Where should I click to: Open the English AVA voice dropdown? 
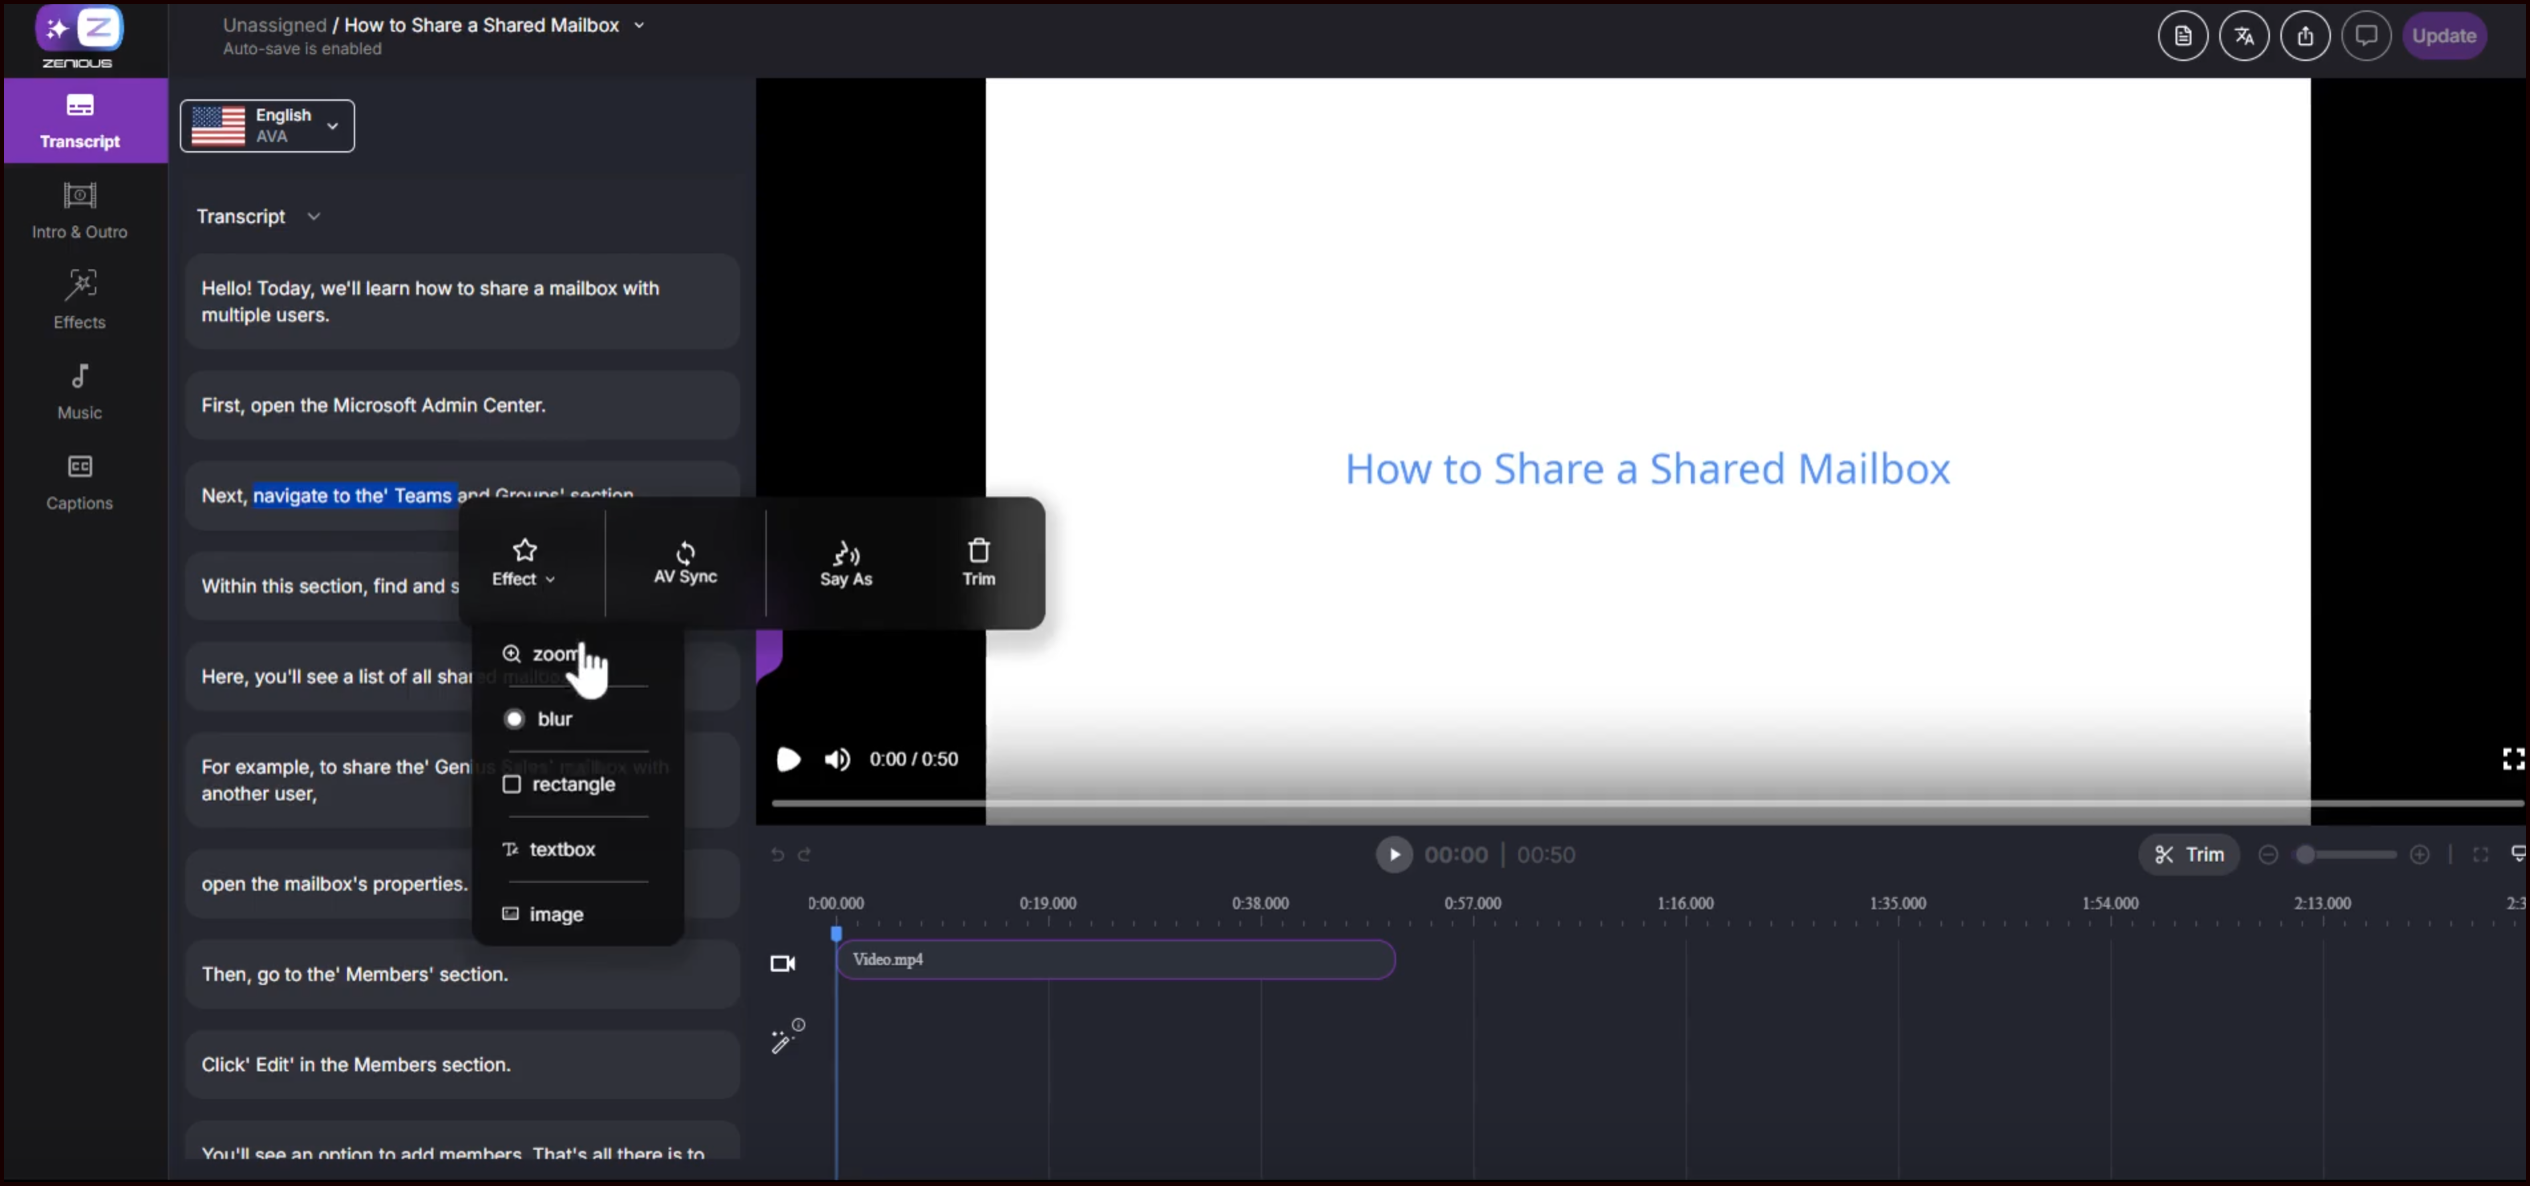(x=267, y=126)
